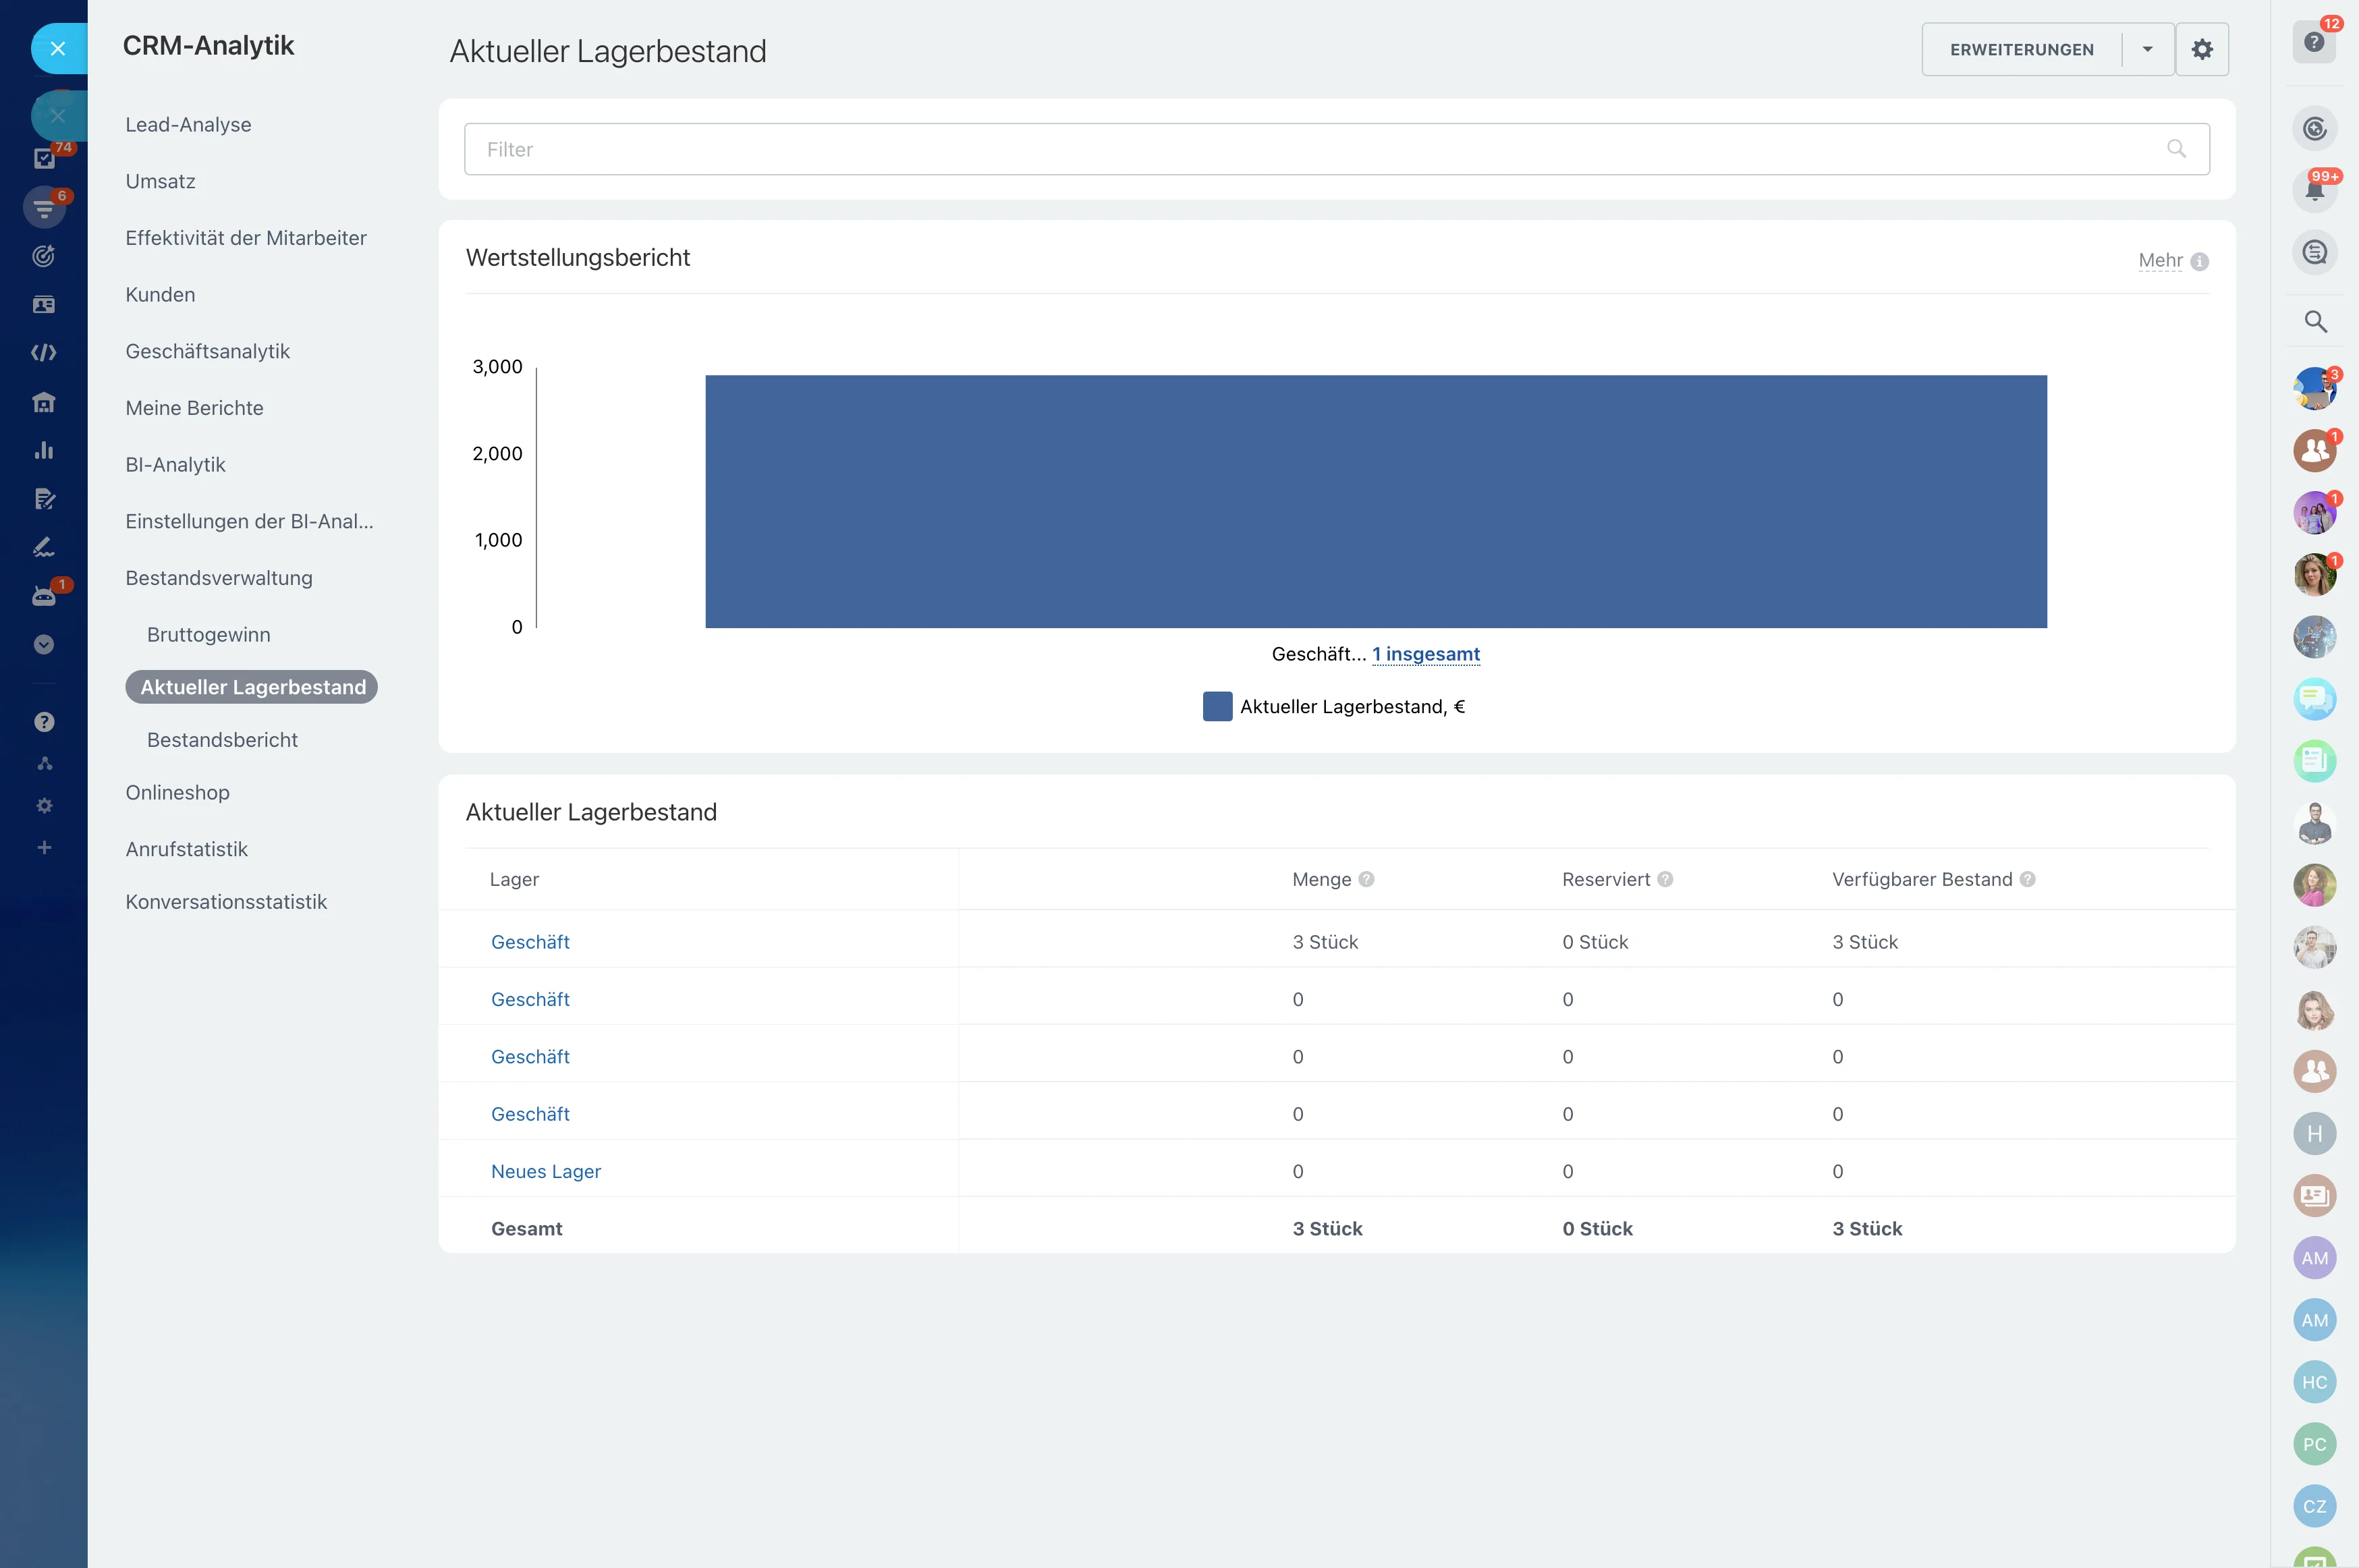This screenshot has height=1568, width=2359.
Task: Open the CRM funnel icon with badge 6
Action: coord(44,207)
